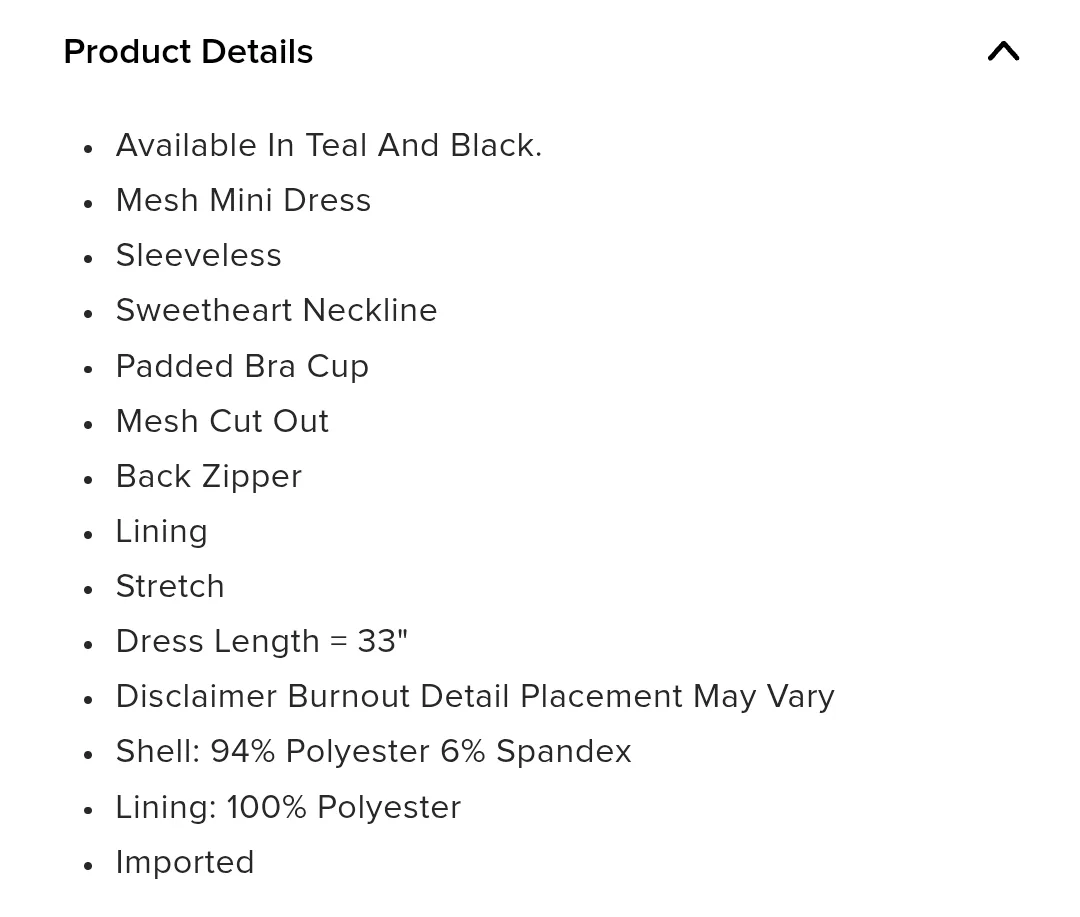Click 100% Polyester lining composition text
Screen dimensions: 1080x917
pos(343,807)
